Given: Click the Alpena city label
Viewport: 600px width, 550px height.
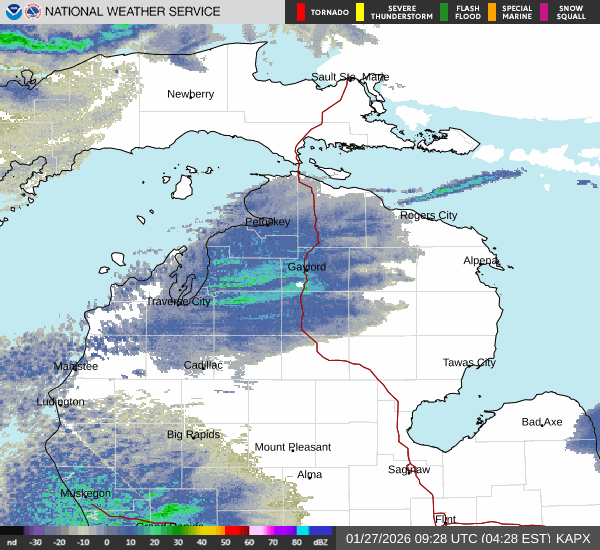Looking at the screenshot, I should [480, 260].
